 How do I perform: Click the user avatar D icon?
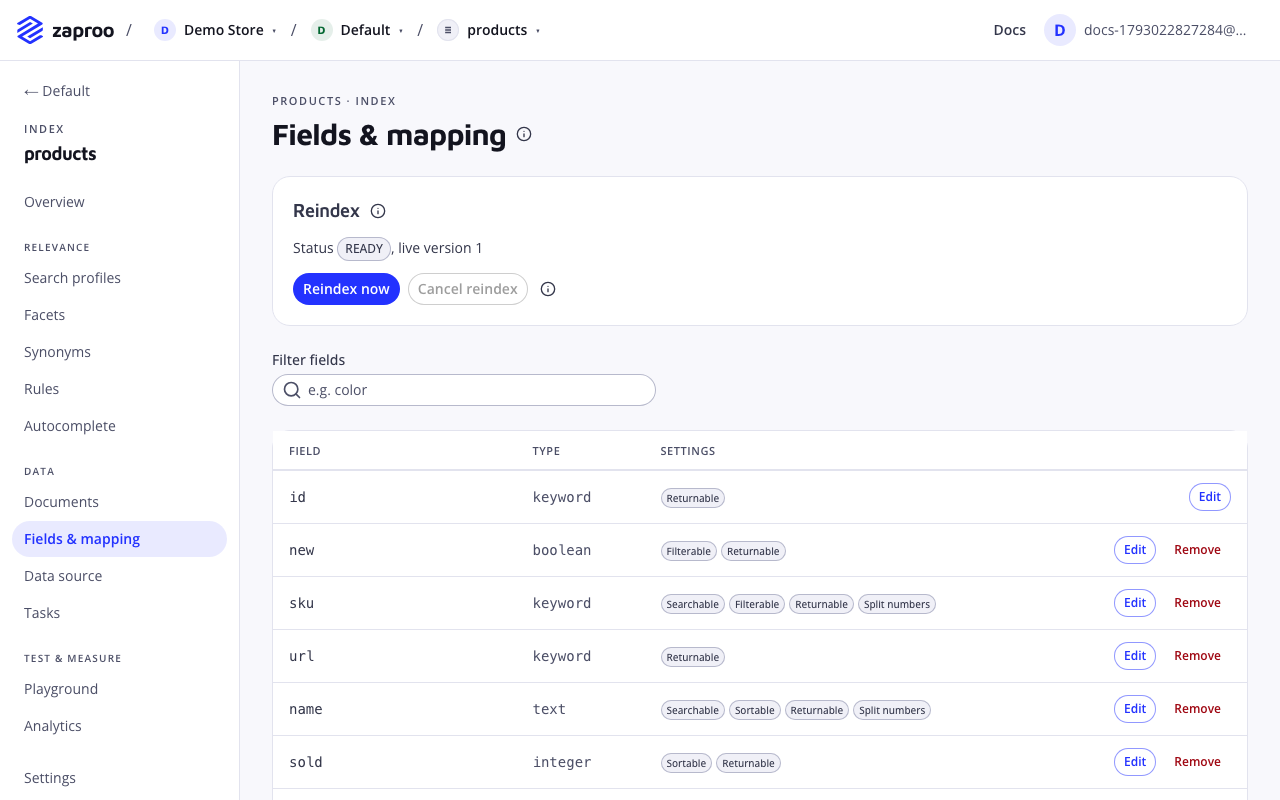1060,30
